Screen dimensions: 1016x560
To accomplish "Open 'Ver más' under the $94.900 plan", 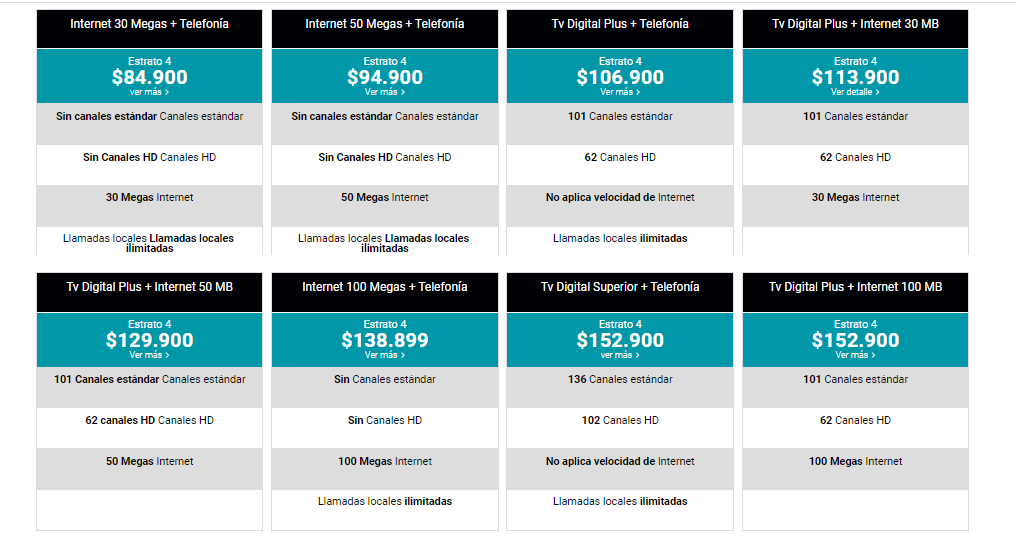I will point(384,92).
